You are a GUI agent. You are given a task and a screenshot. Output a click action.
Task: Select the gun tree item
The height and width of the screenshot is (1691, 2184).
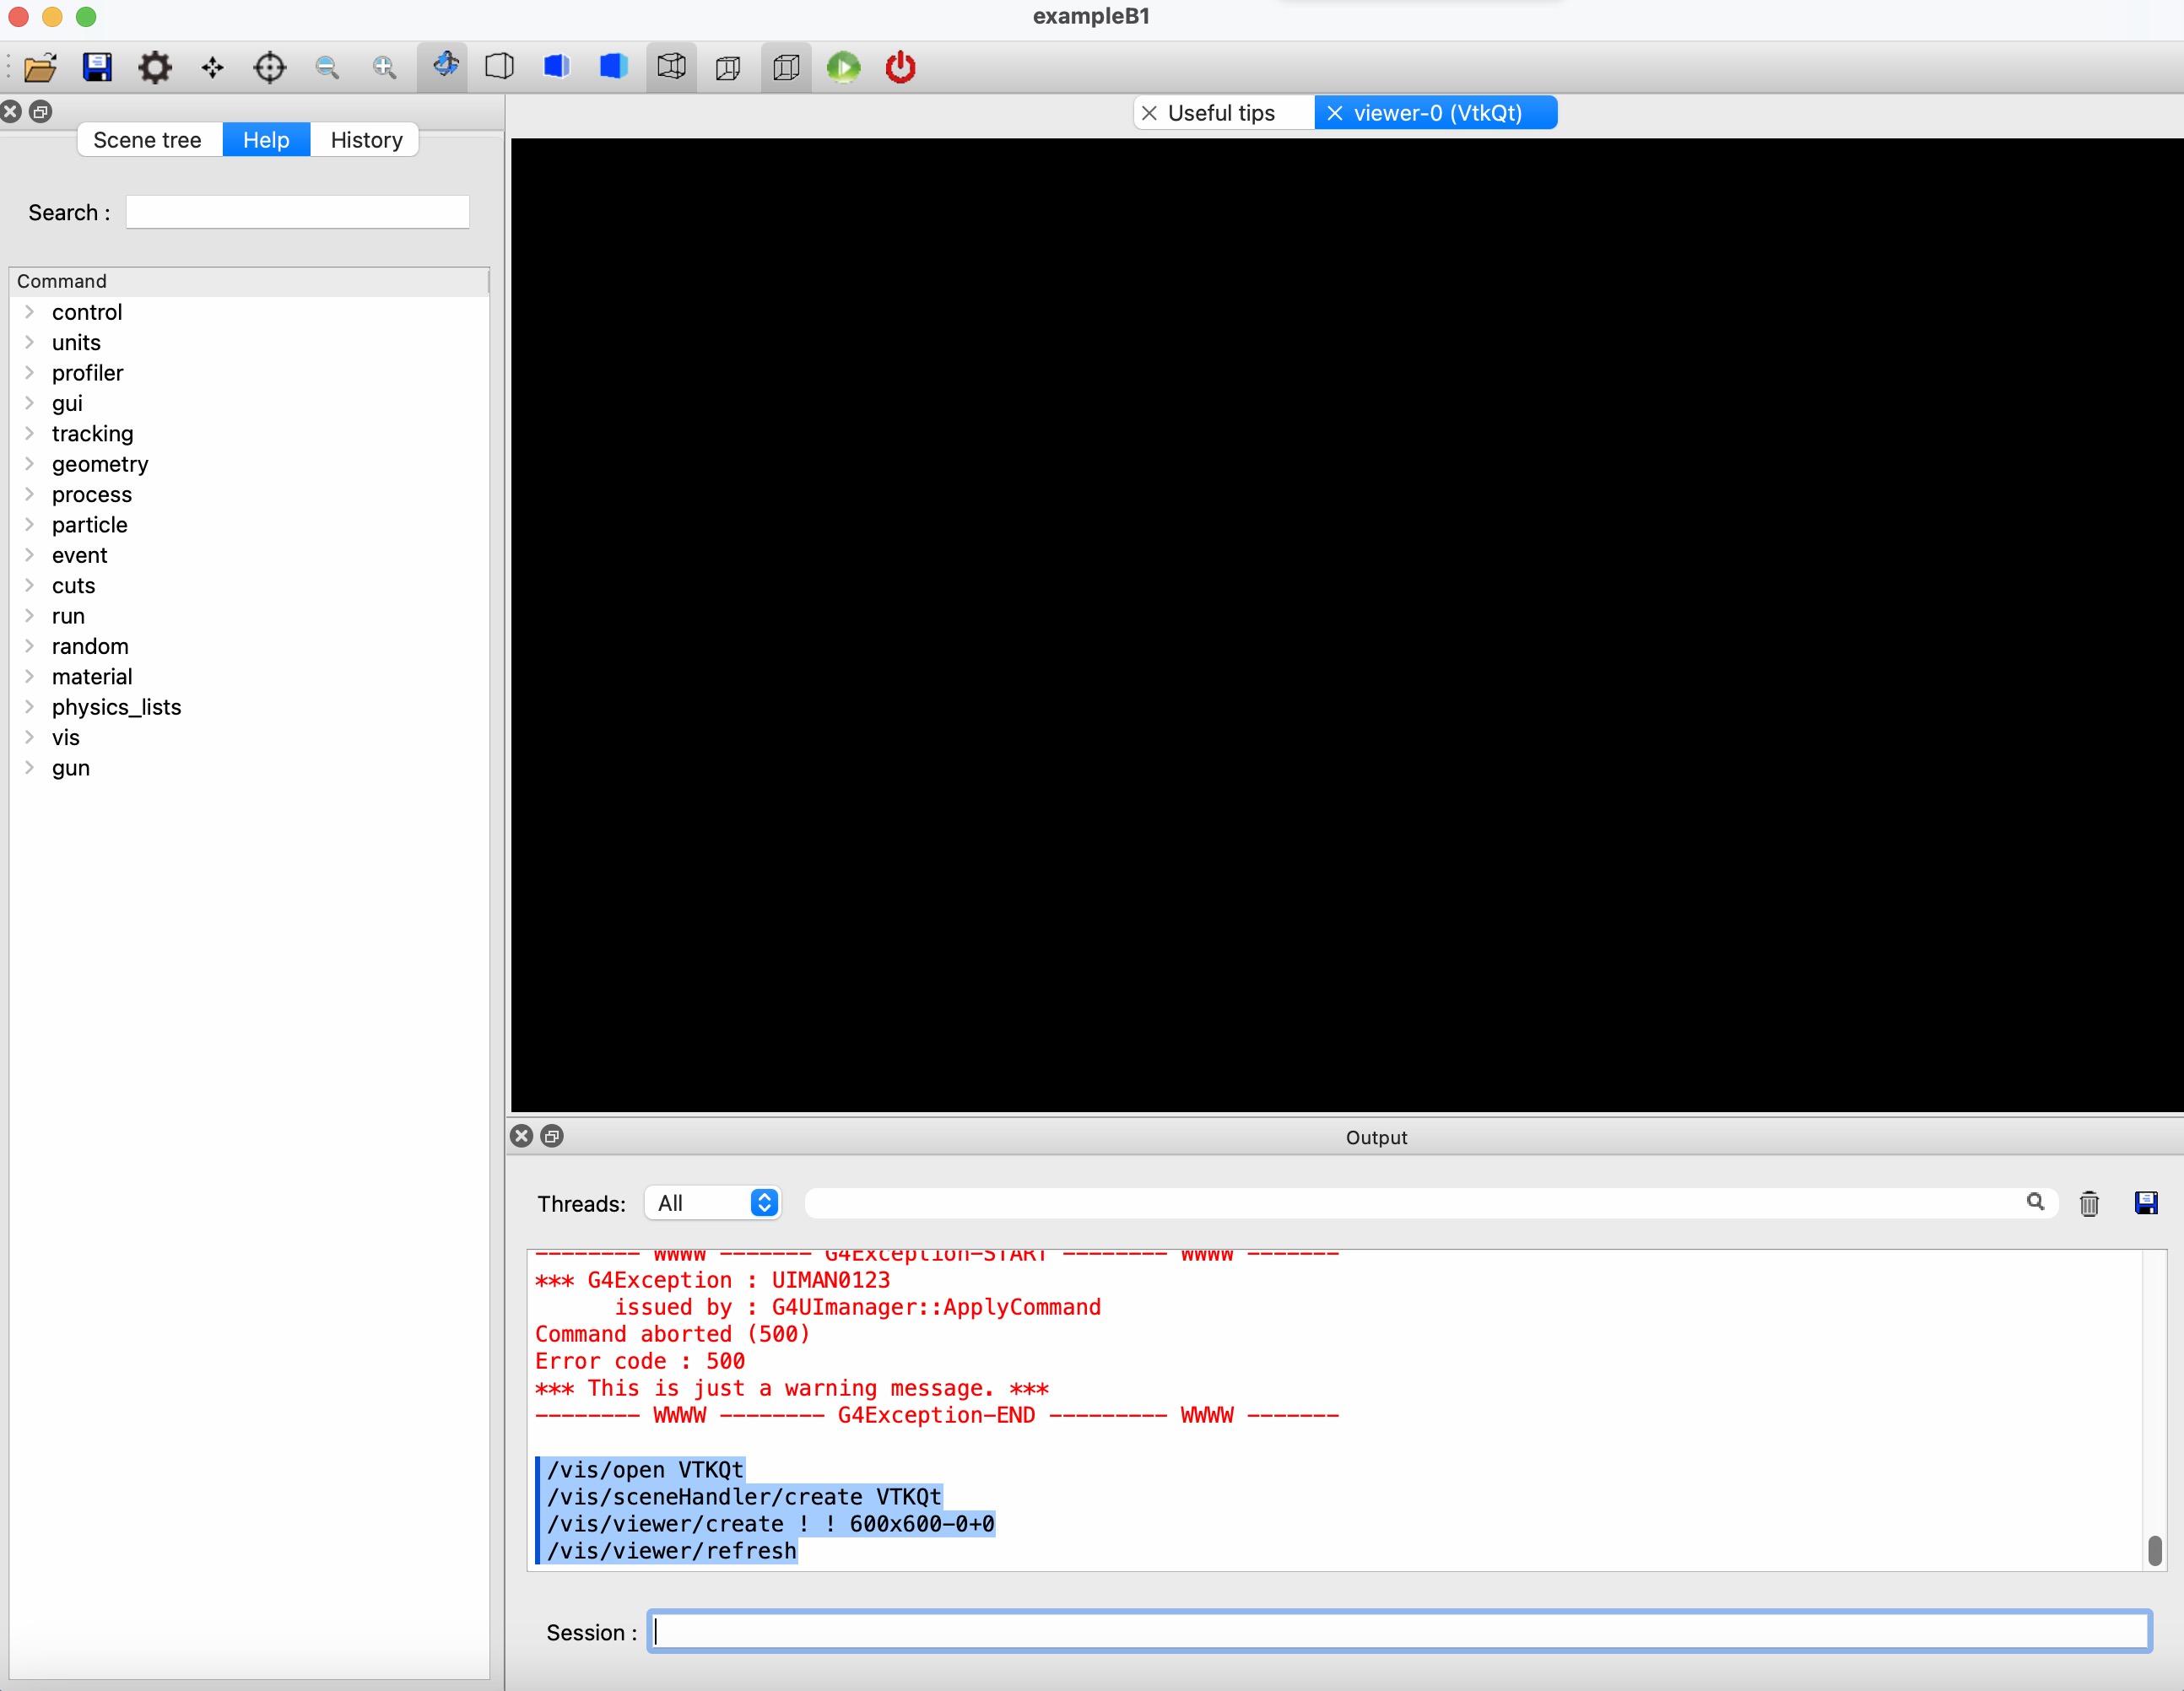pyautogui.click(x=70, y=768)
